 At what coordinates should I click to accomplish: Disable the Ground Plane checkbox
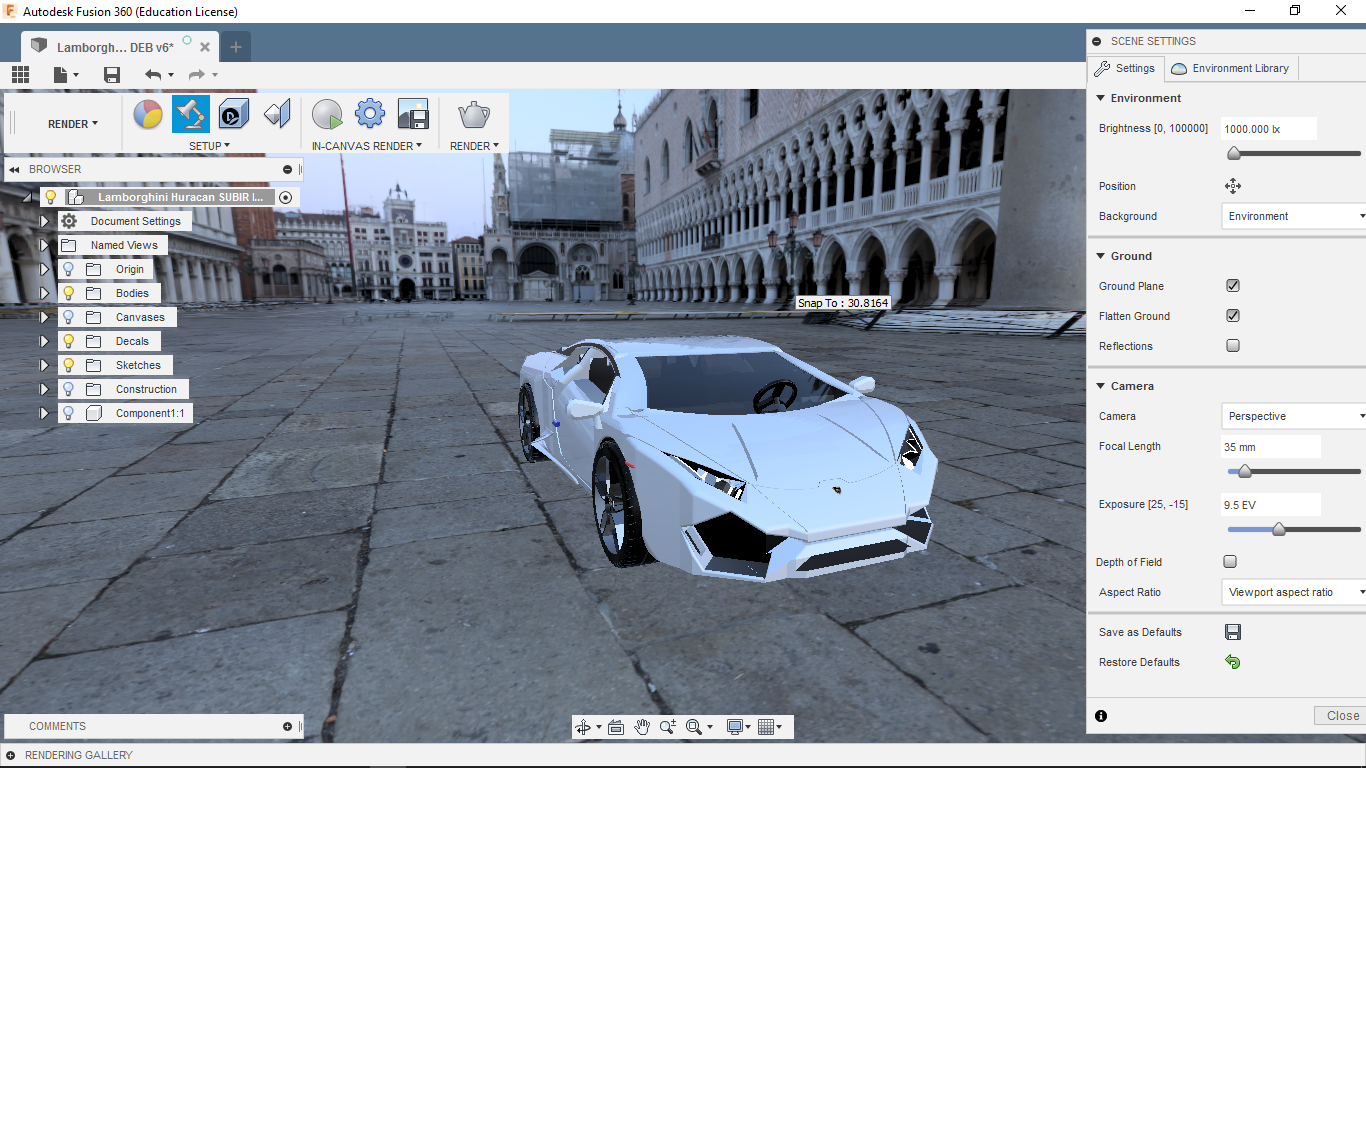[1233, 285]
